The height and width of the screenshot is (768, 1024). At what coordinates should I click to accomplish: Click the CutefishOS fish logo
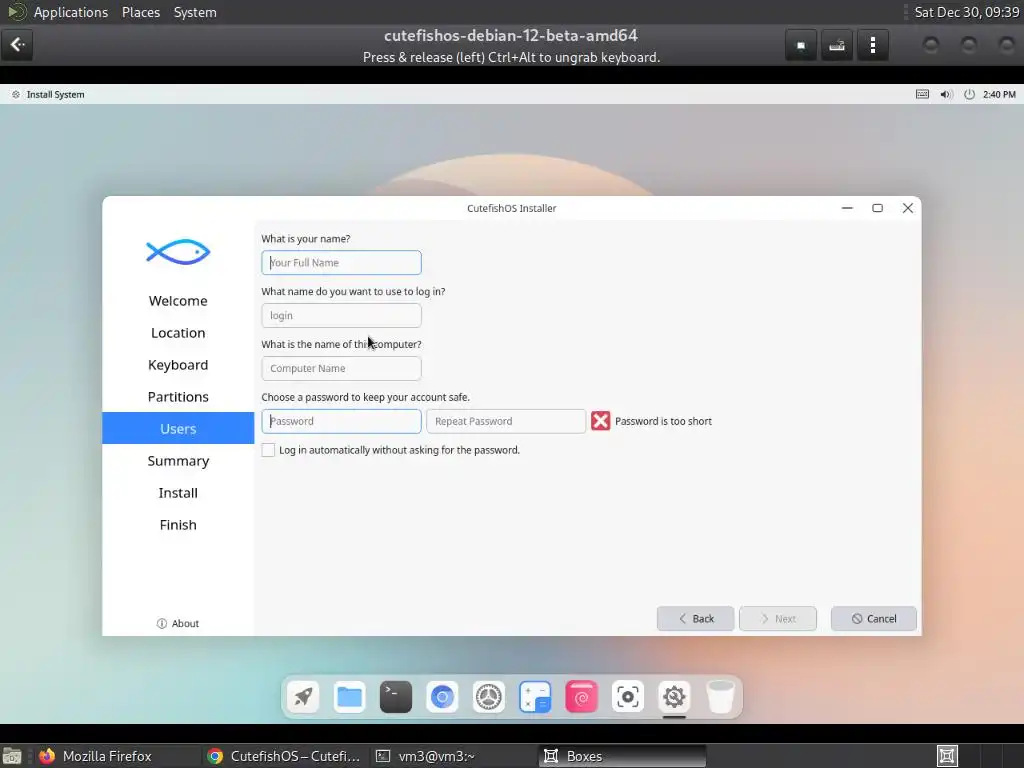[178, 251]
